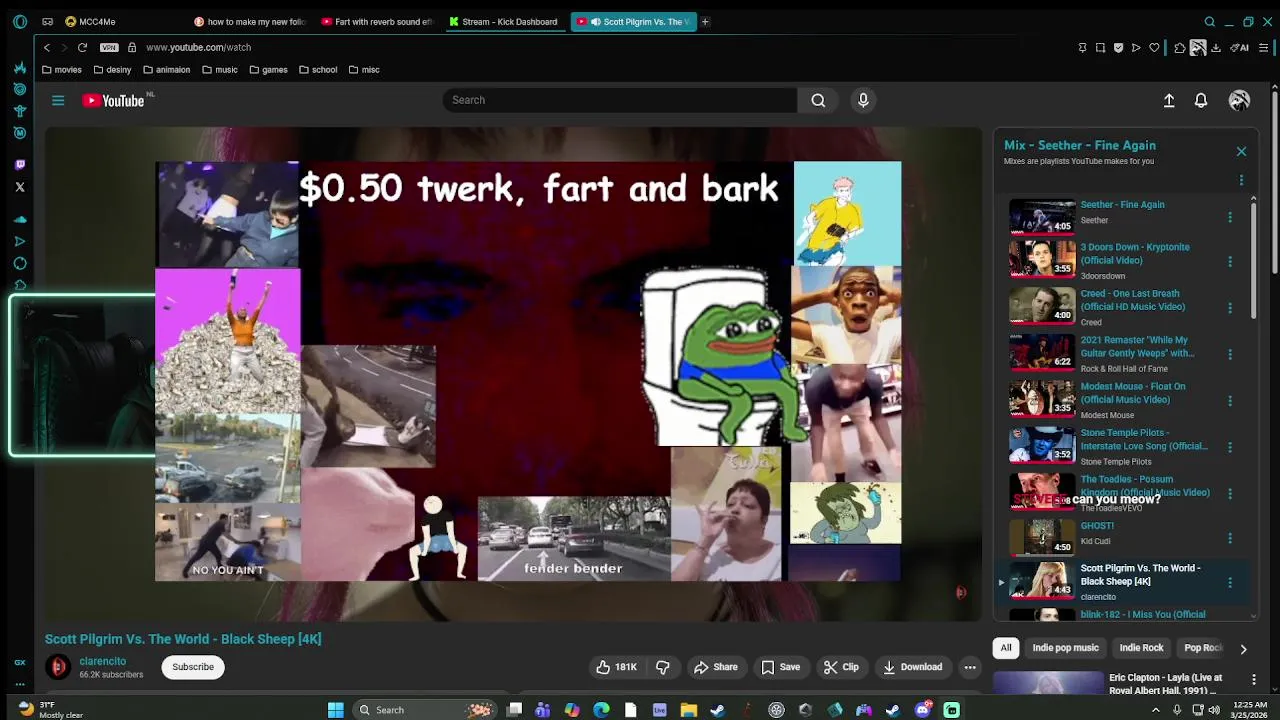
Task: Open more actions ellipsis under video
Action: [970, 667]
